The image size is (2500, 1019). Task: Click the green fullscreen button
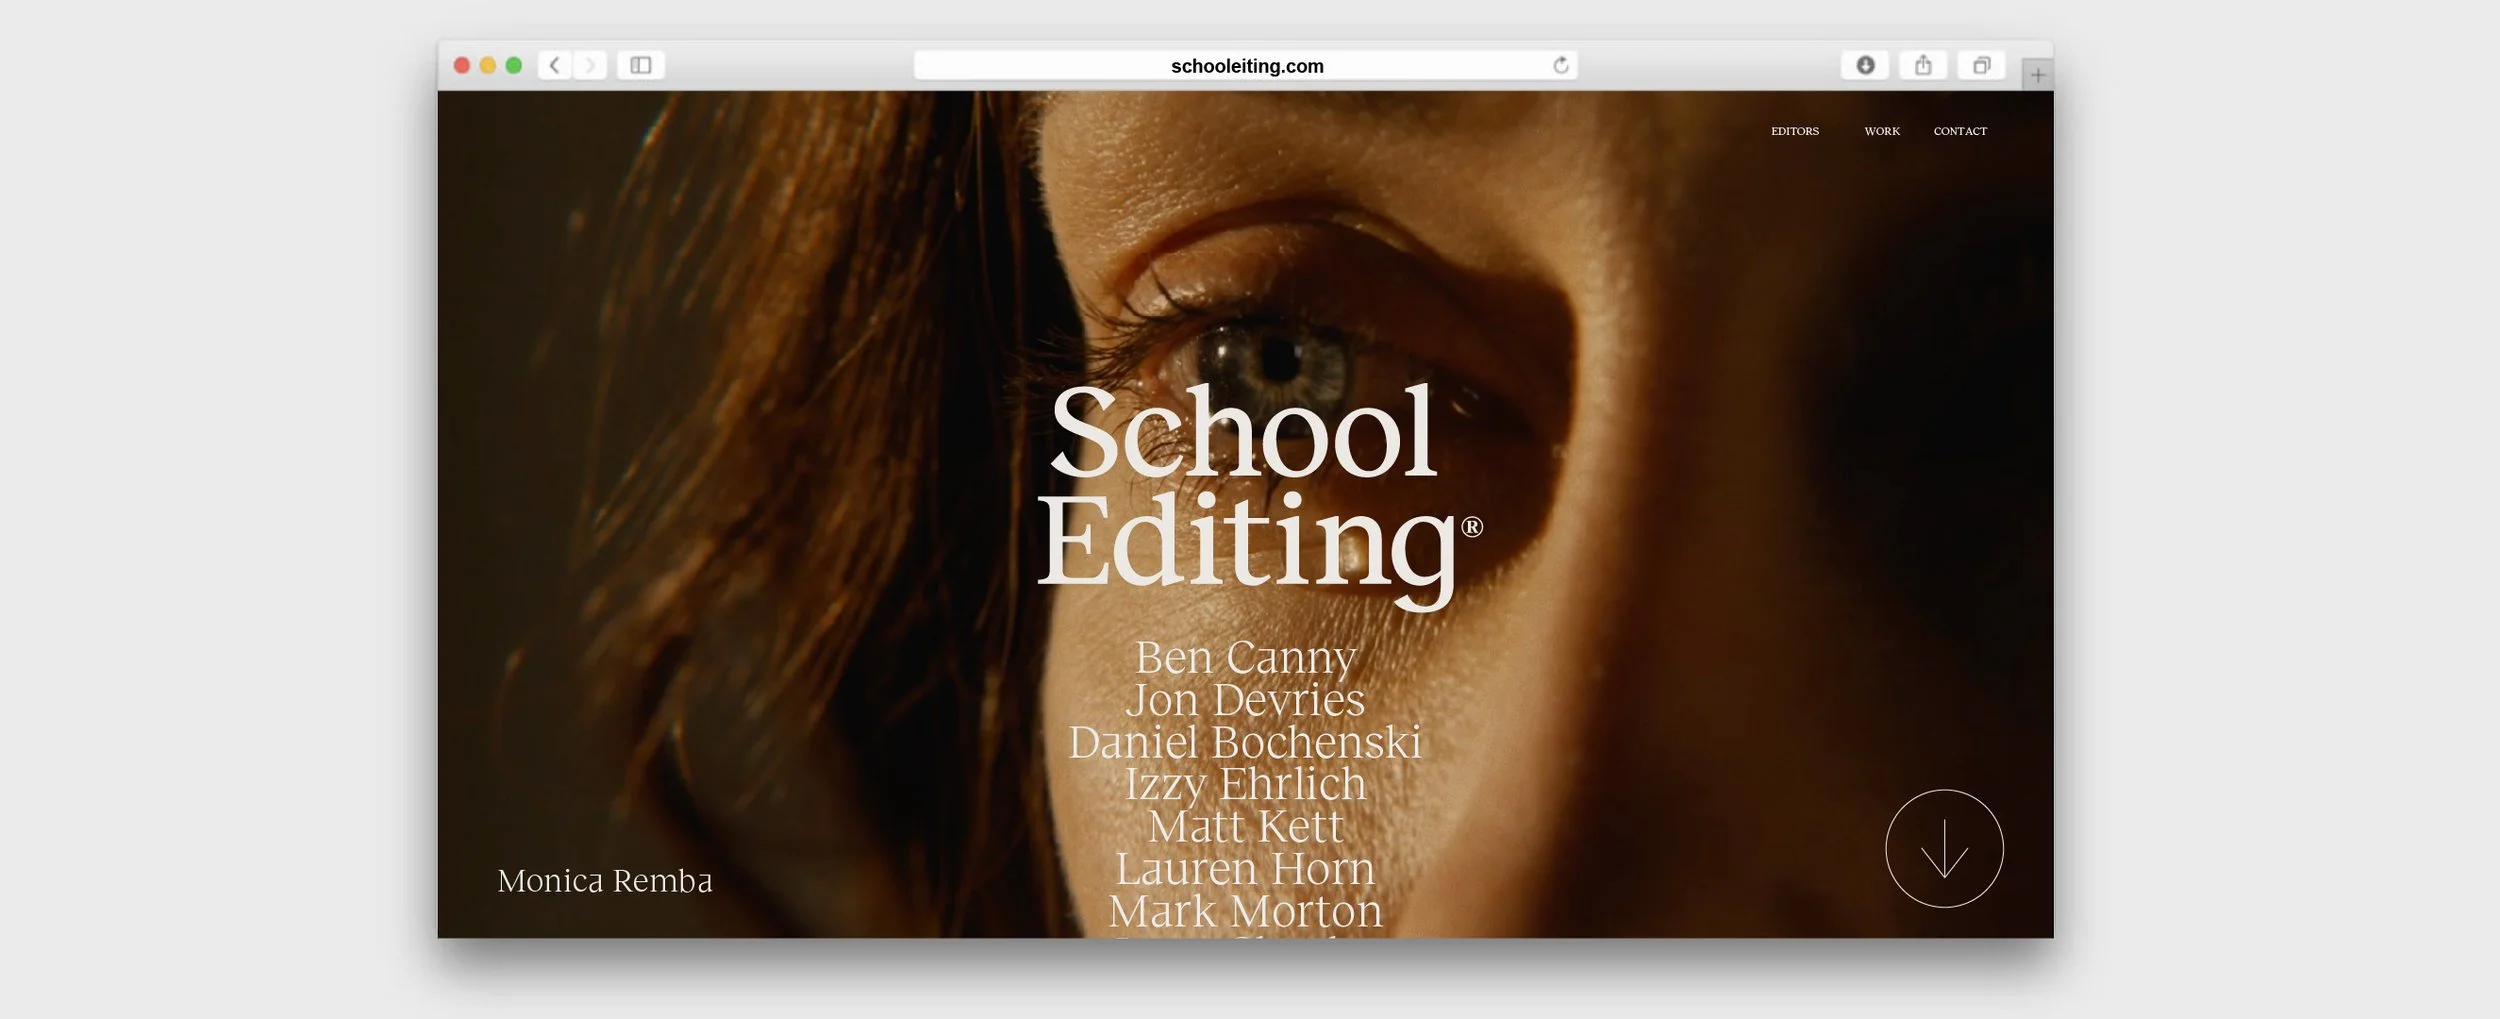pos(514,65)
